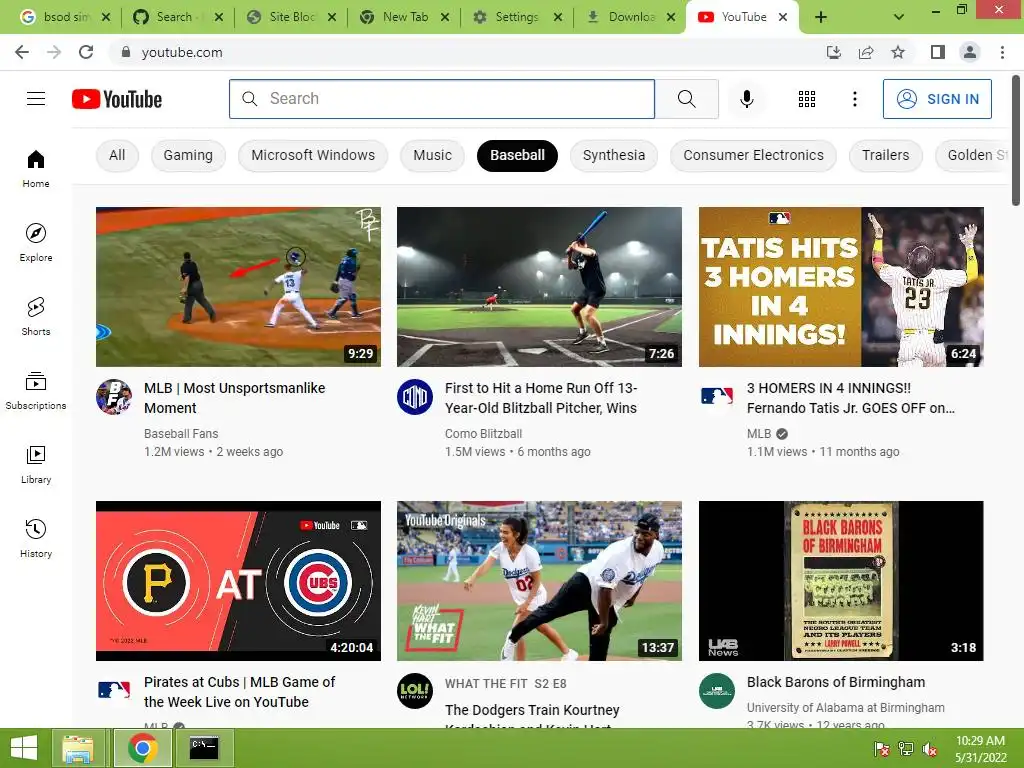Image resolution: width=1024 pixels, height=768 pixels.
Task: Open Library in the sidebar
Action: point(36,464)
